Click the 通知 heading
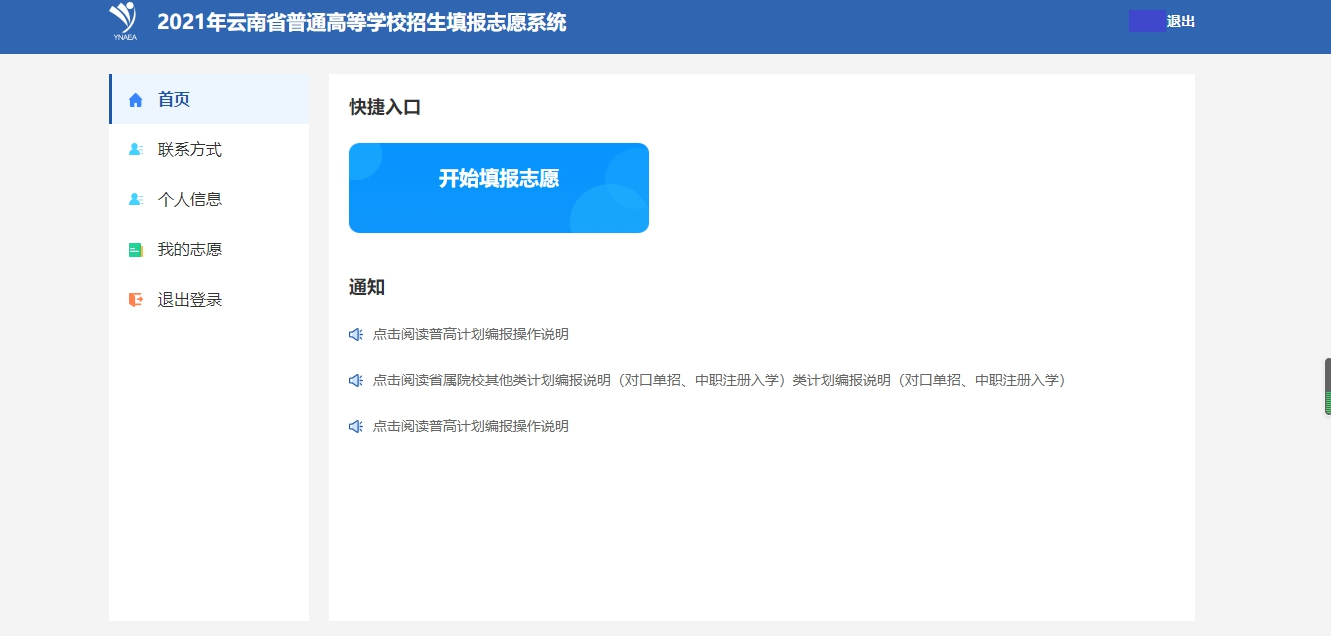 (367, 288)
